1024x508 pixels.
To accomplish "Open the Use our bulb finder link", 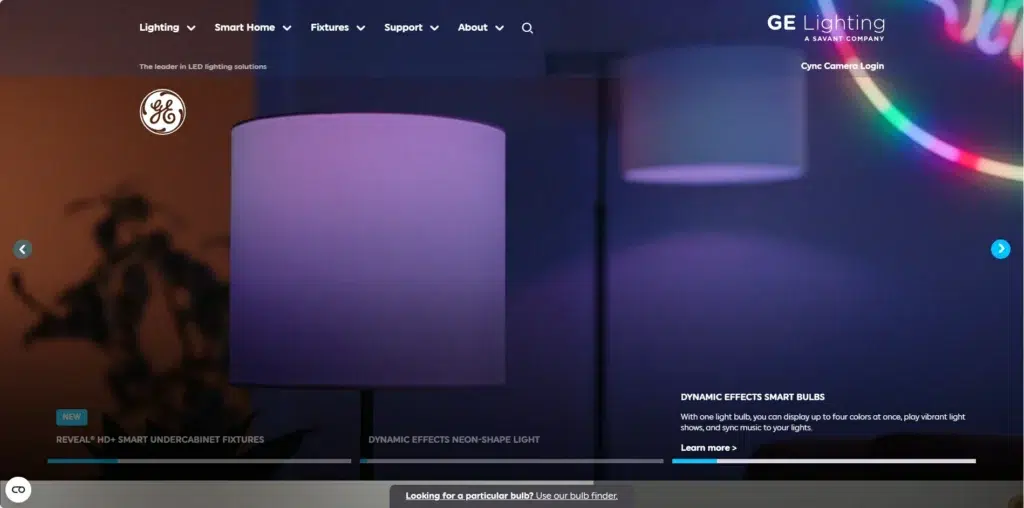I will [577, 496].
